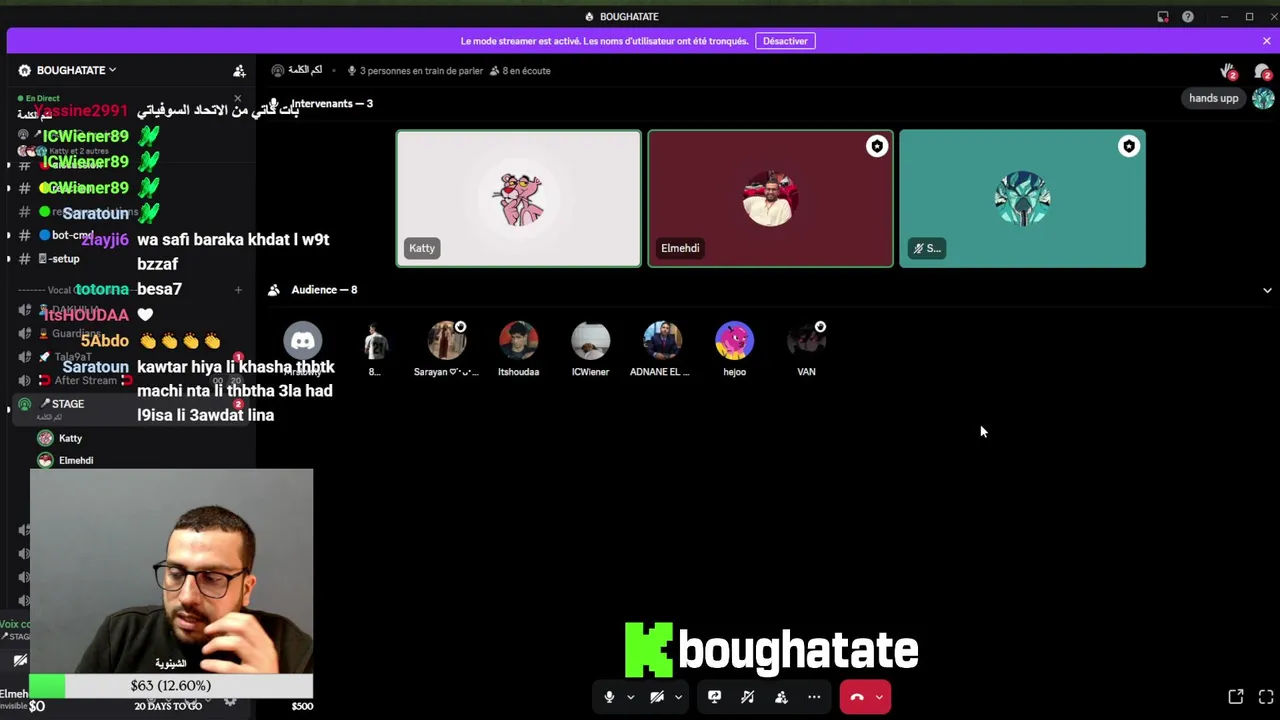Toggle the camera on button
Image resolution: width=1280 pixels, height=720 pixels.
657,697
